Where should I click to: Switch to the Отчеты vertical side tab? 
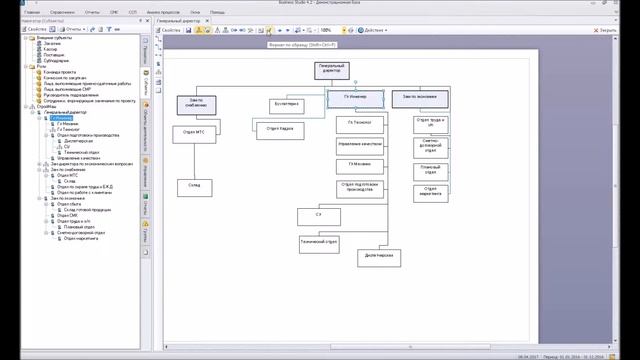[146, 204]
